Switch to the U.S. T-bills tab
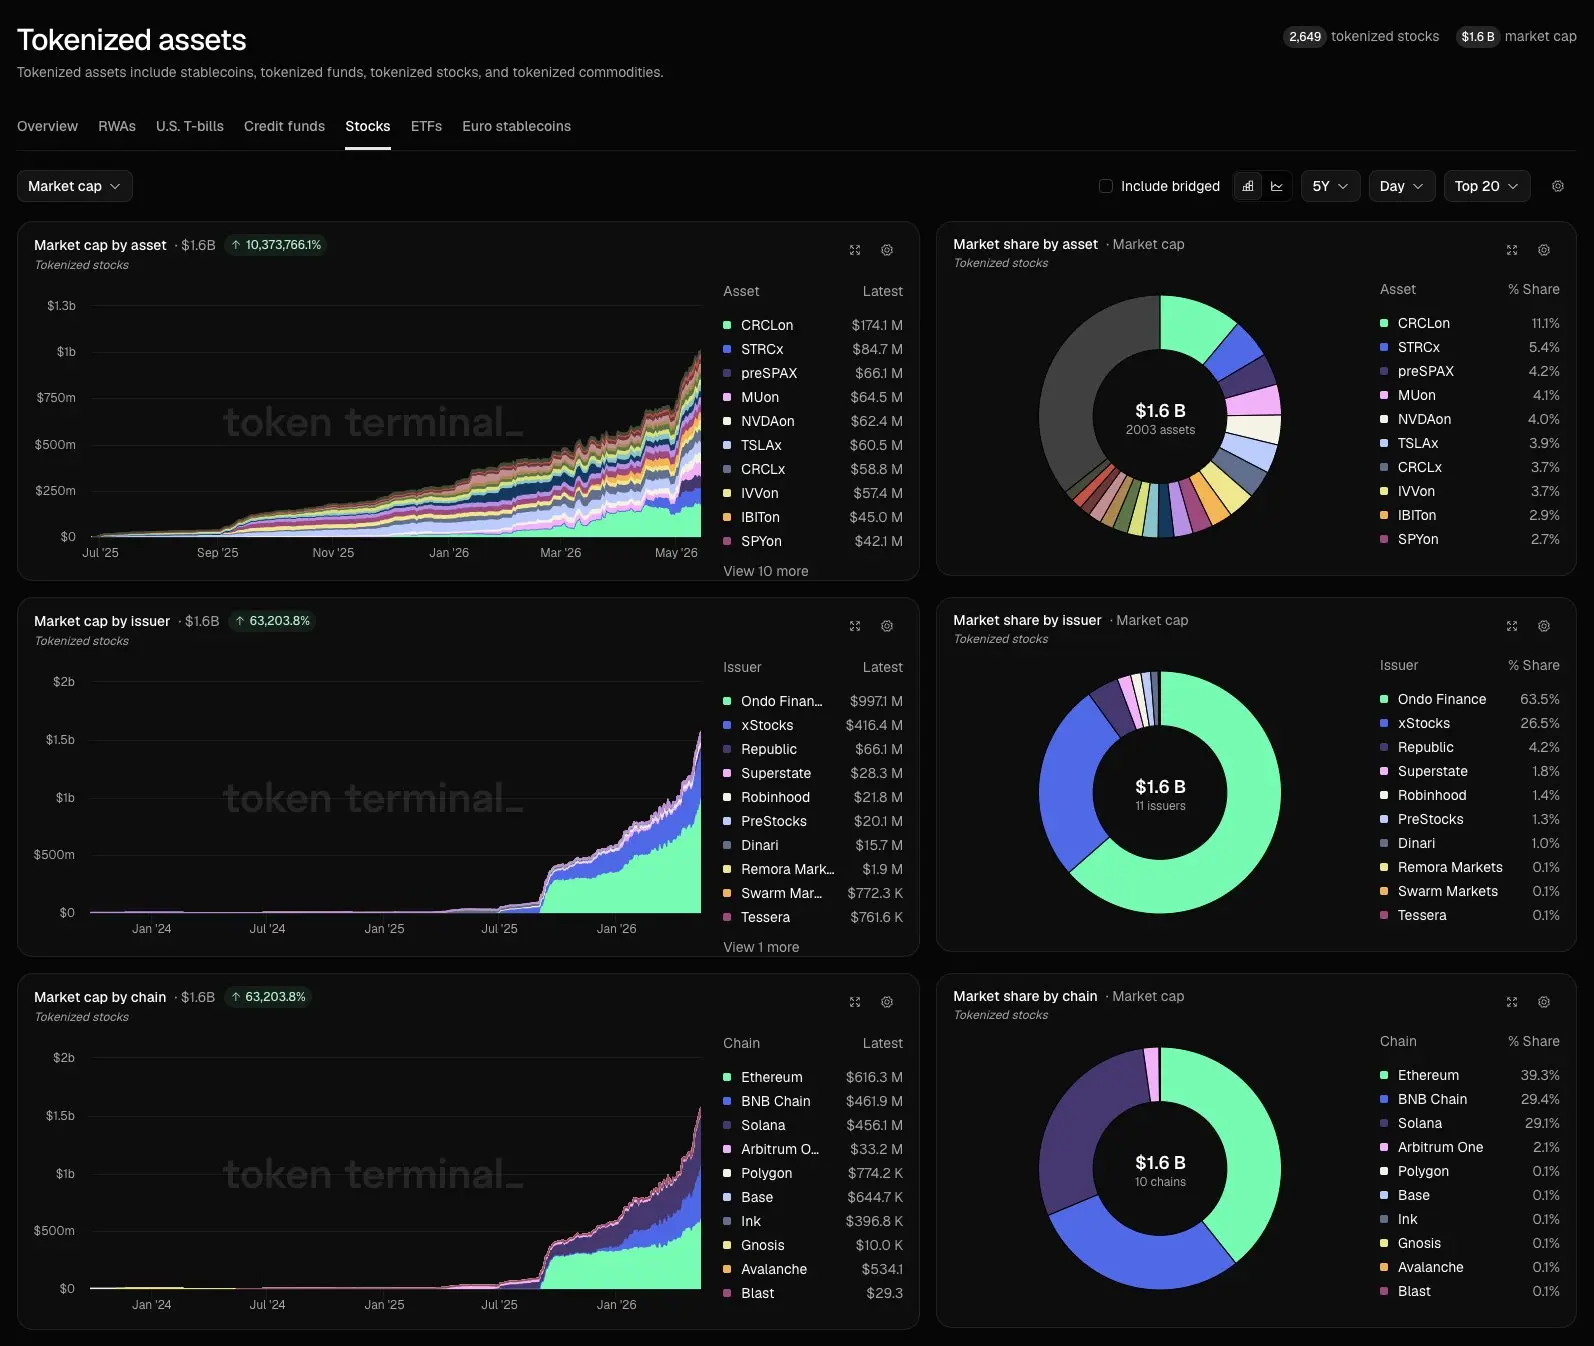Screen dimensions: 1594x1346 point(190,126)
